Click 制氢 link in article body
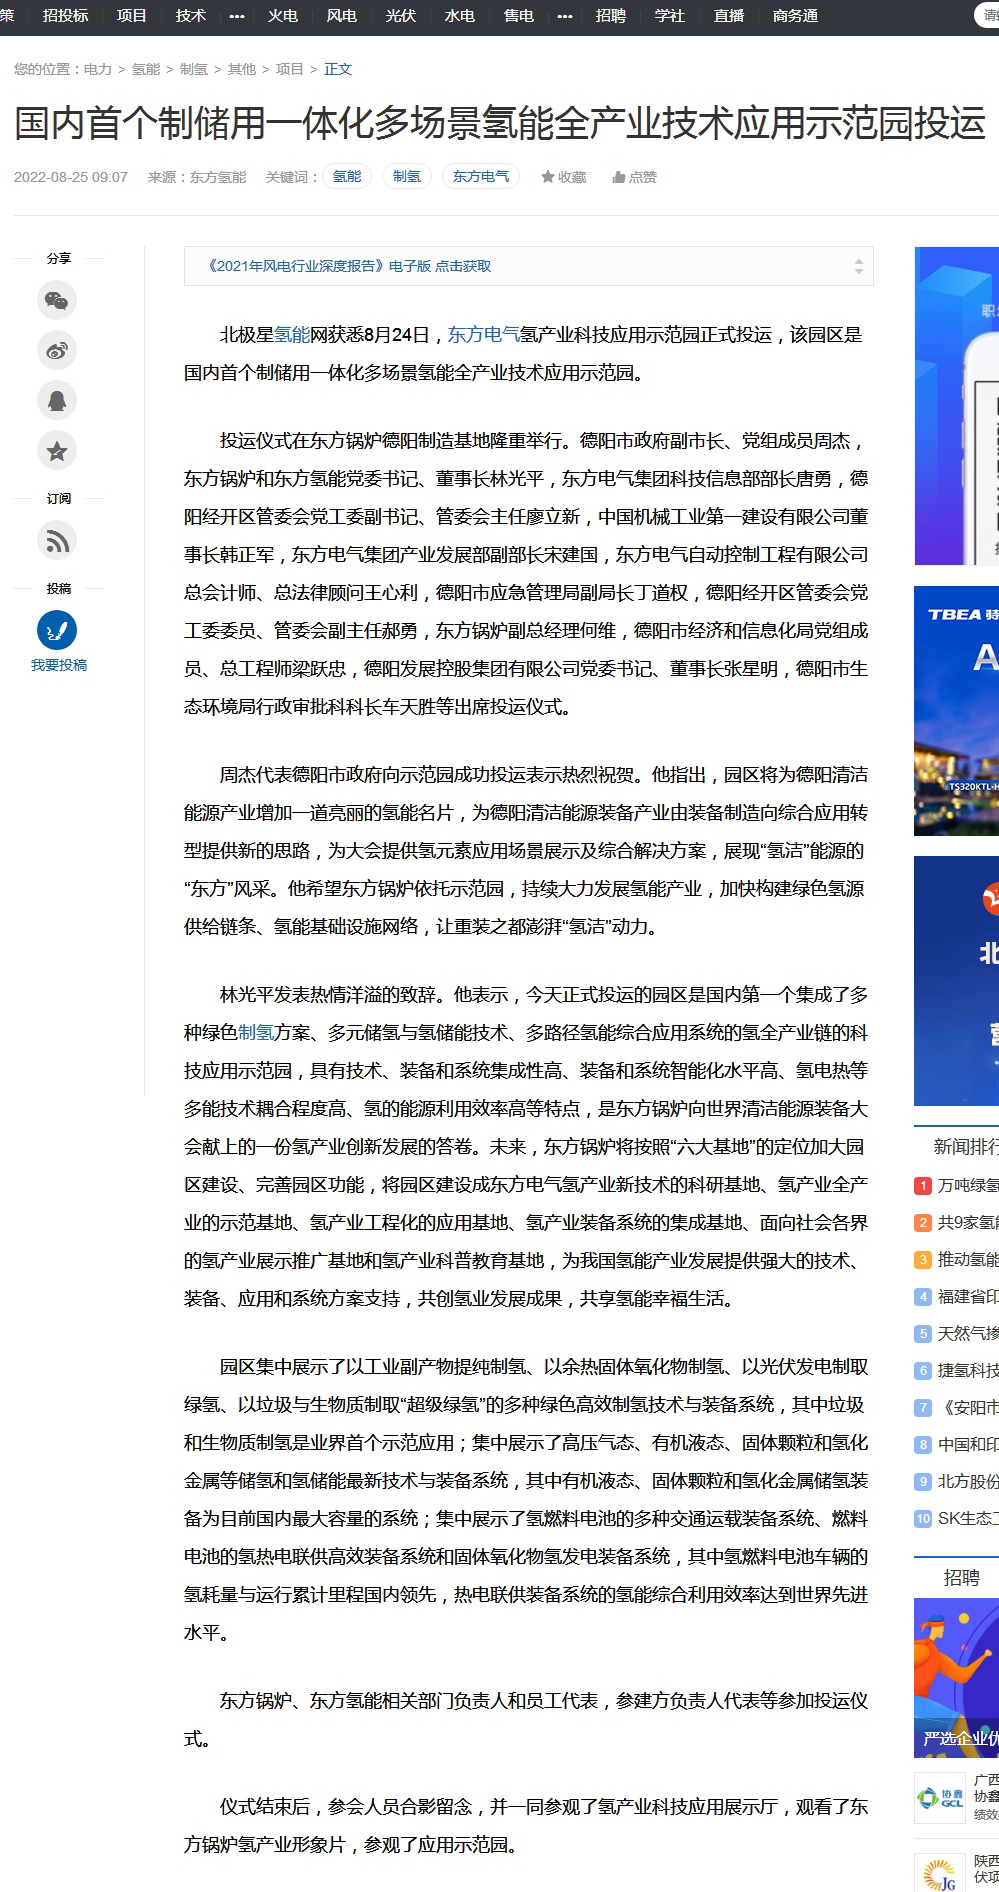This screenshot has width=999, height=1892. pyautogui.click(x=256, y=1033)
